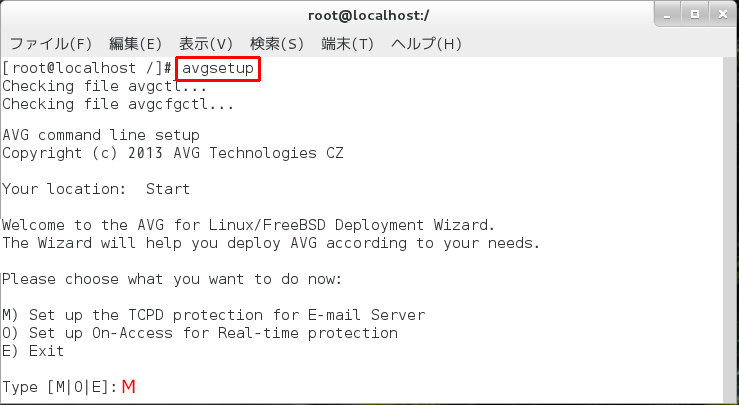The height and width of the screenshot is (405, 739).
Task: Open the ファイル(F) menu
Action: coord(51,44)
